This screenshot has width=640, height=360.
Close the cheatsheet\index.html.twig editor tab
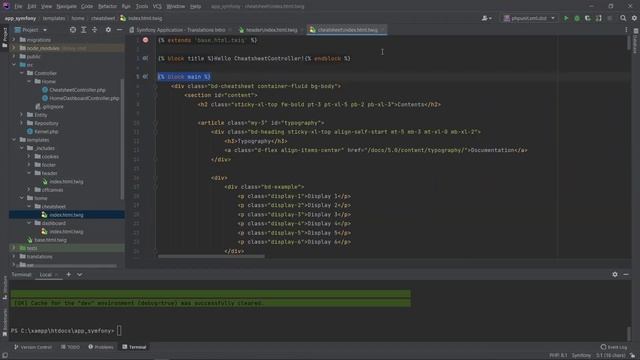382,30
